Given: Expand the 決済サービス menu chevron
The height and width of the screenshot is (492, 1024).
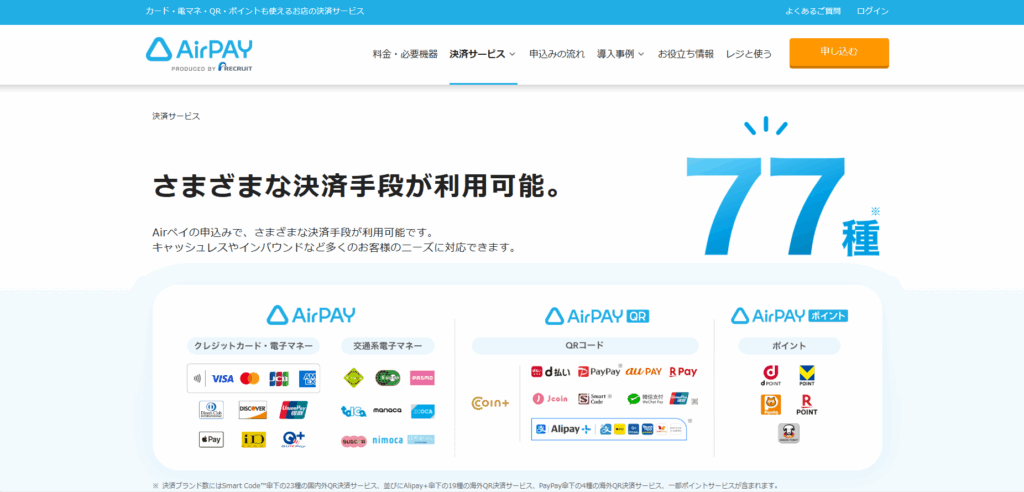Looking at the screenshot, I should tap(513, 54).
